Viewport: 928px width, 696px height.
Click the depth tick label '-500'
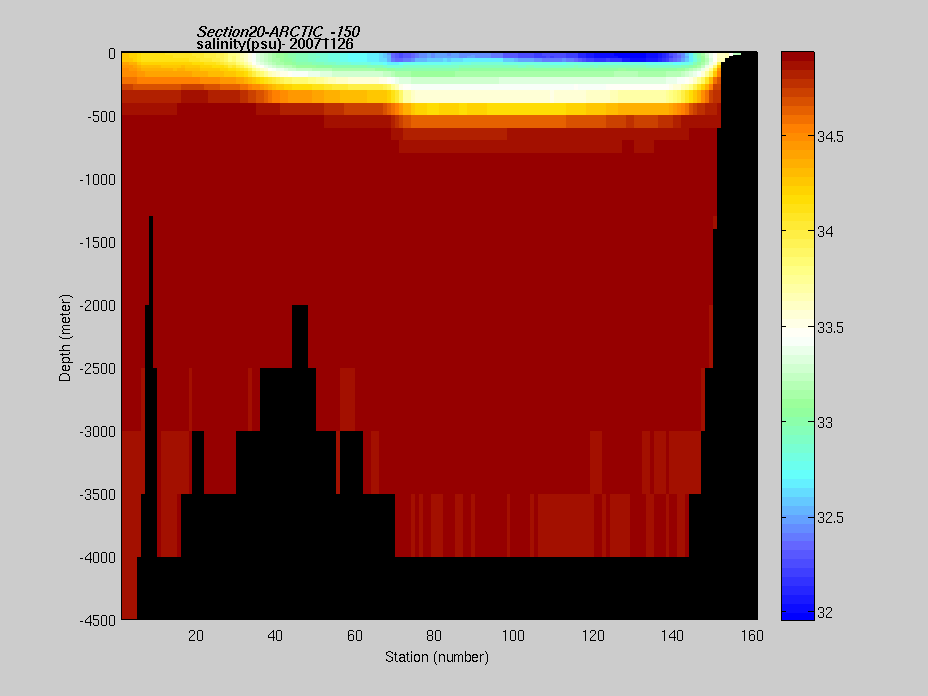(101, 117)
